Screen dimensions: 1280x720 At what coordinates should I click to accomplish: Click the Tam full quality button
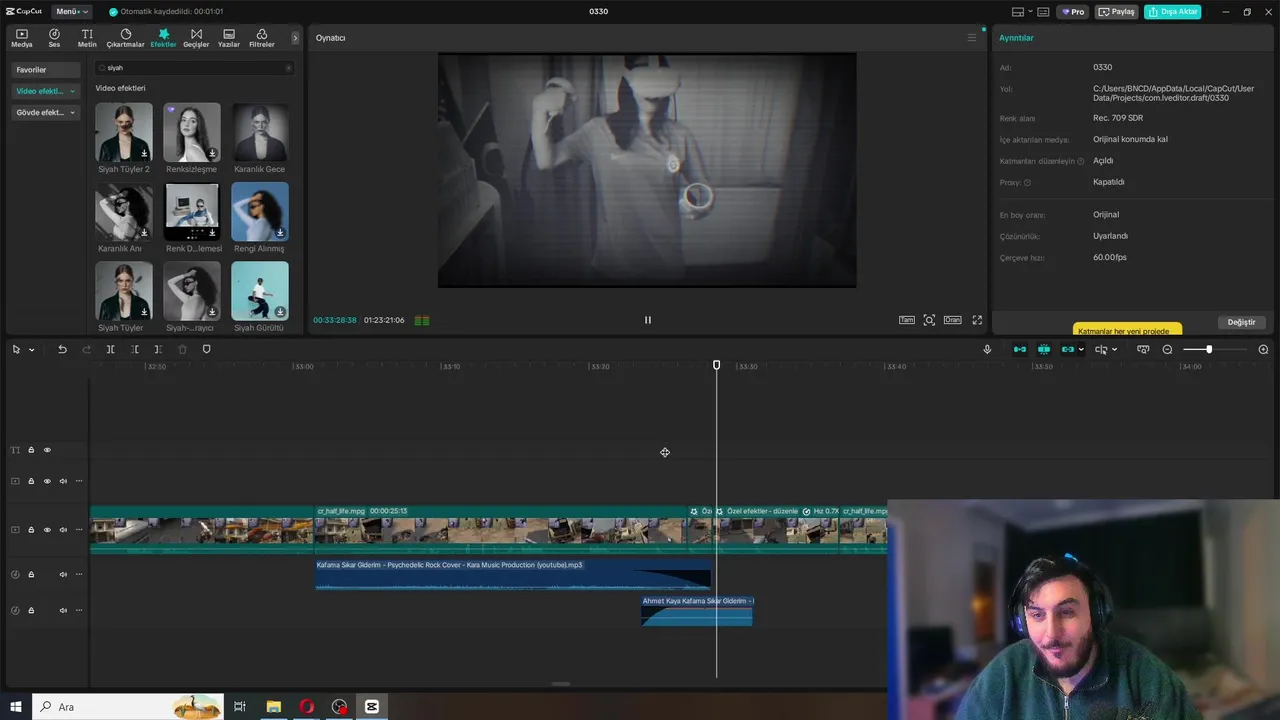pos(906,320)
